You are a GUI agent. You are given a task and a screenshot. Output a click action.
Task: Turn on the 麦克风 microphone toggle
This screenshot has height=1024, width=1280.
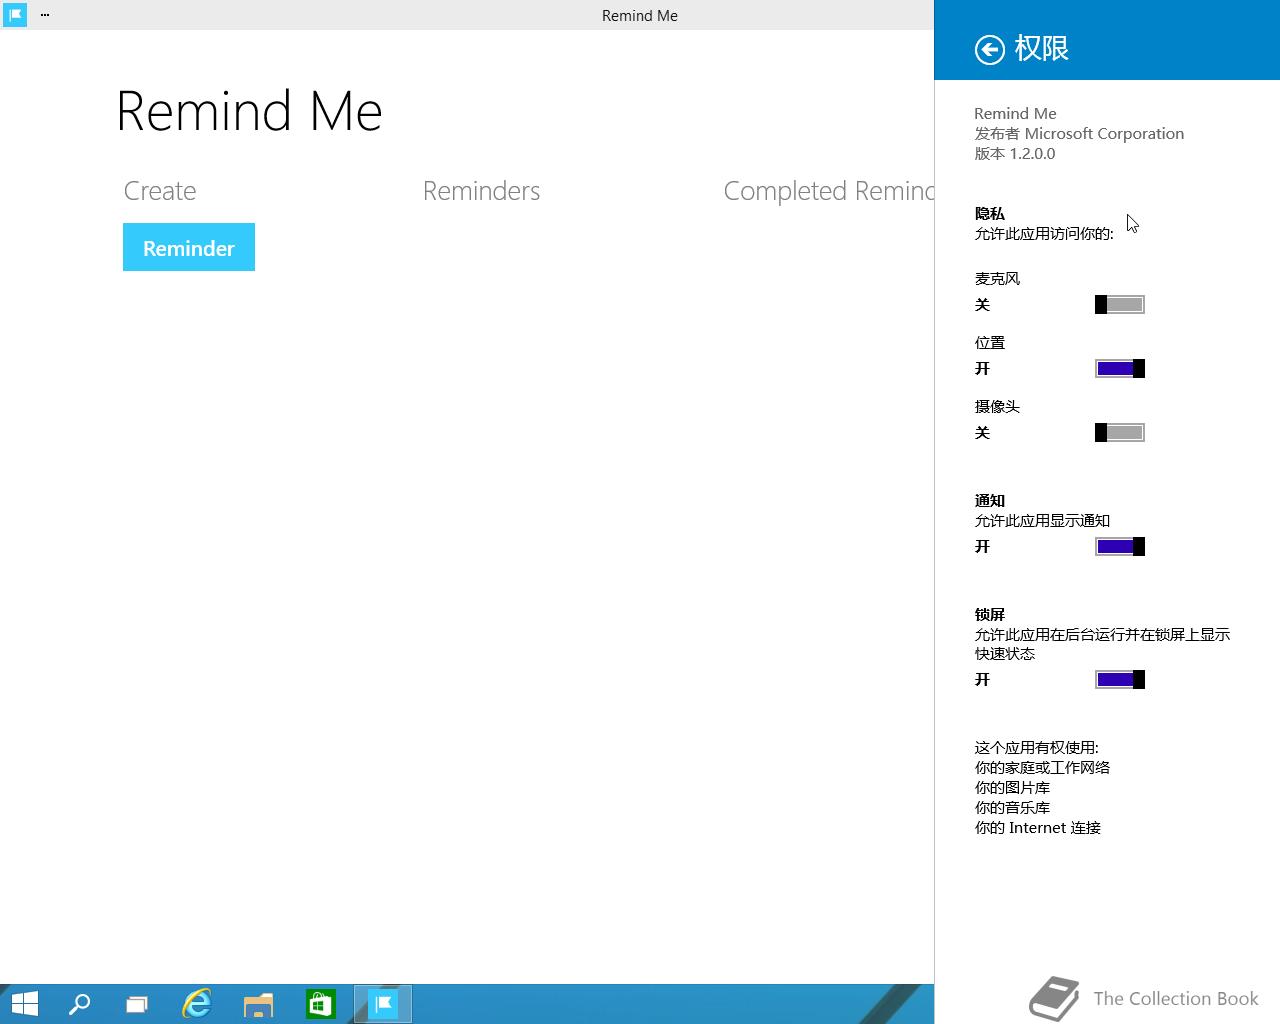(x=1120, y=305)
